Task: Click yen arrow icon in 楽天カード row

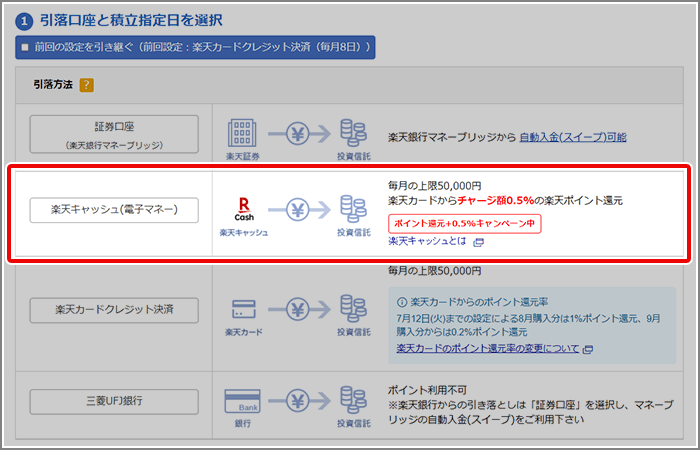Action: (299, 309)
